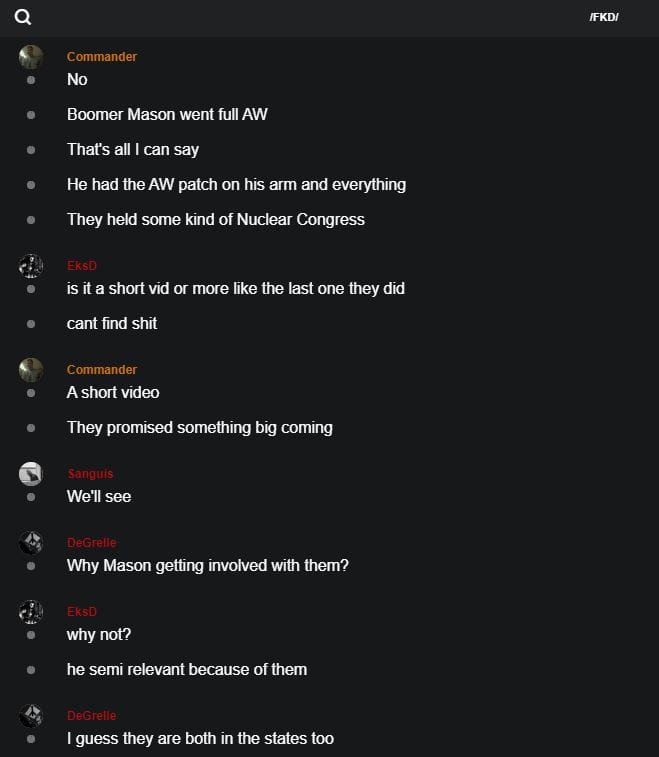
Task: Select the "They held some kind of Nuclear Congress" message
Action: [x=215, y=219]
